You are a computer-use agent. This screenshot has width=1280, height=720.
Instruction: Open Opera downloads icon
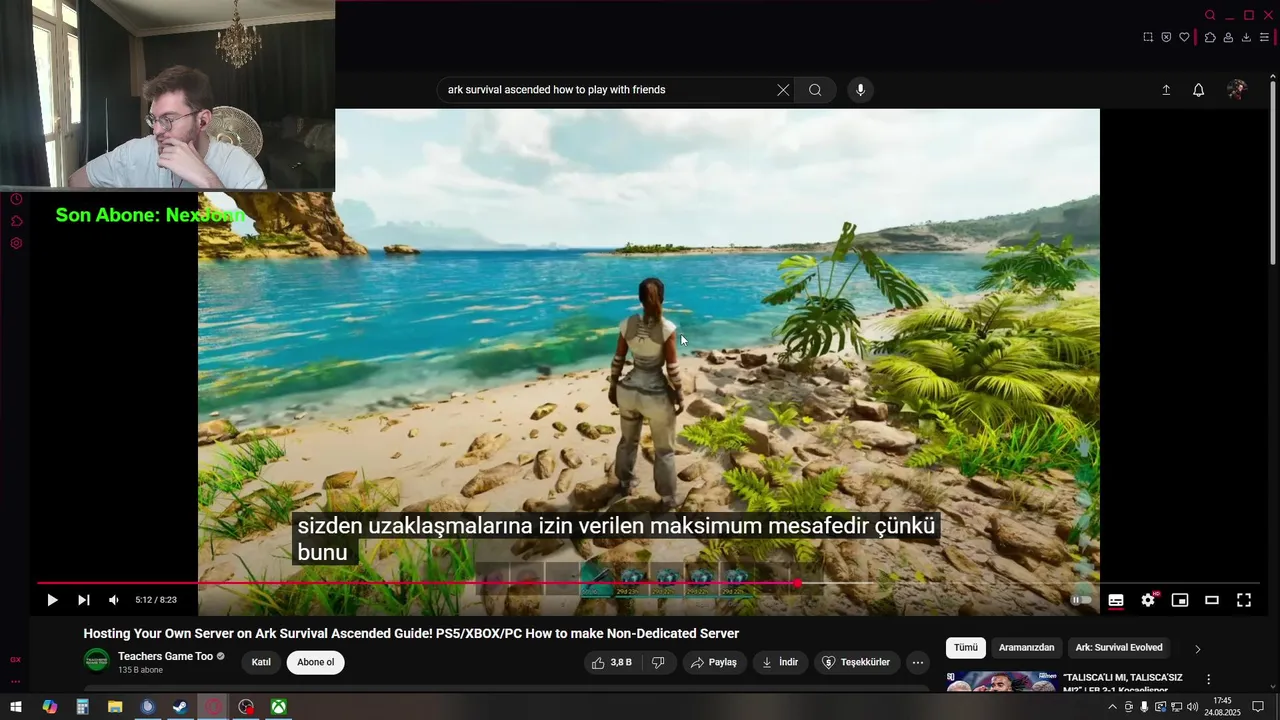1246,37
